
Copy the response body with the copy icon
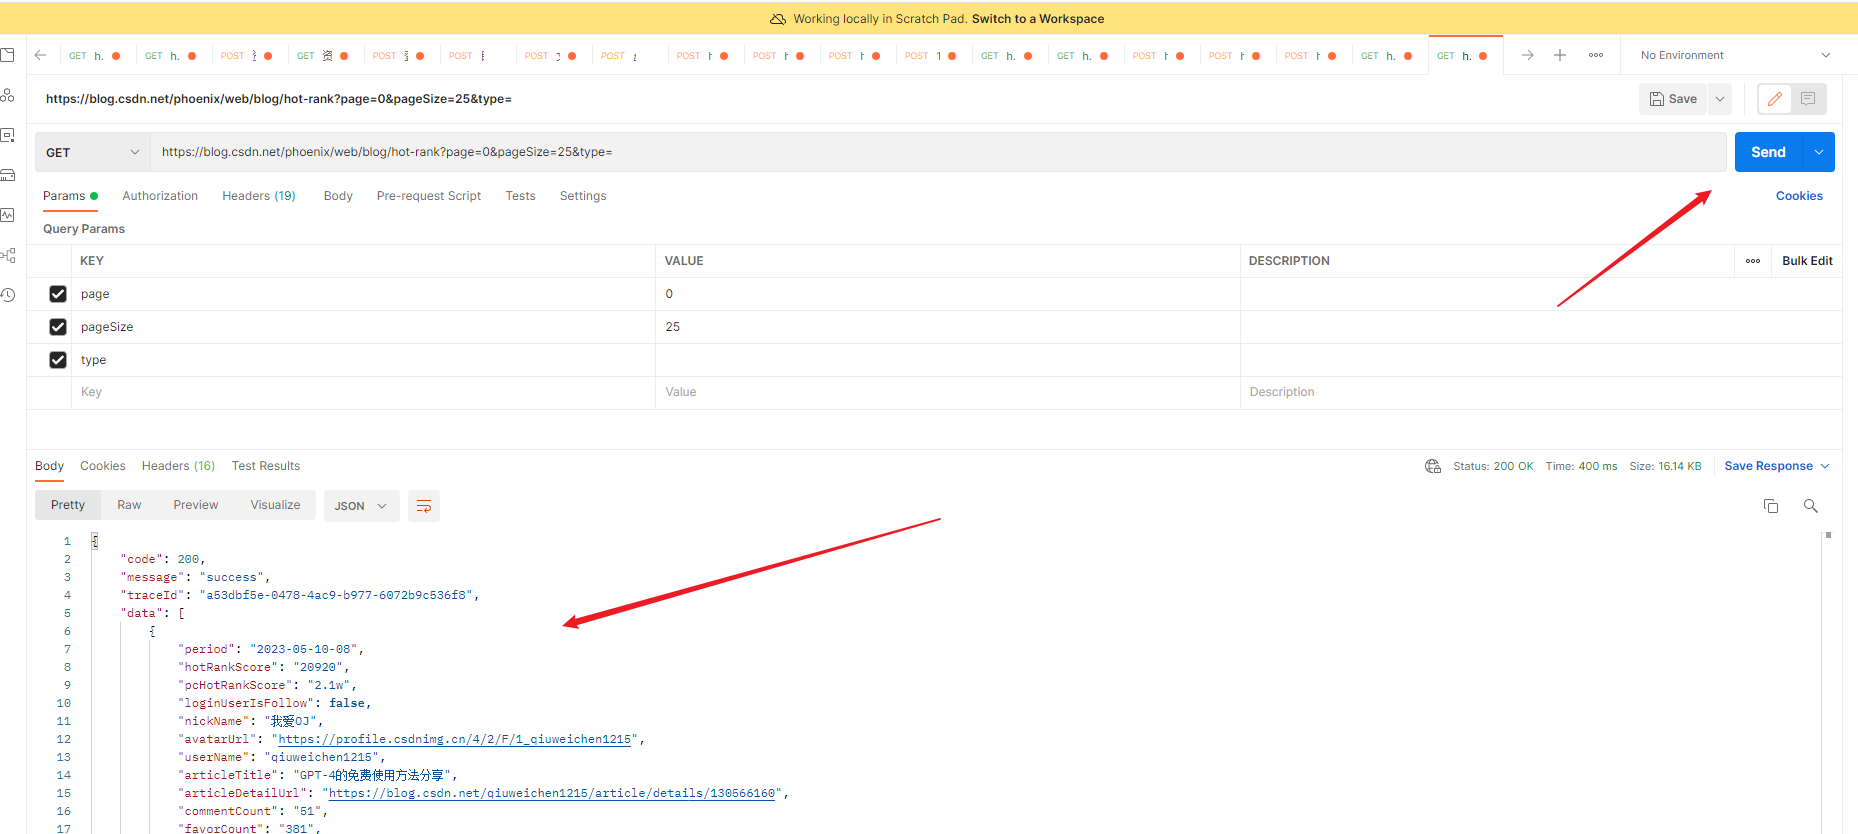(x=1771, y=506)
